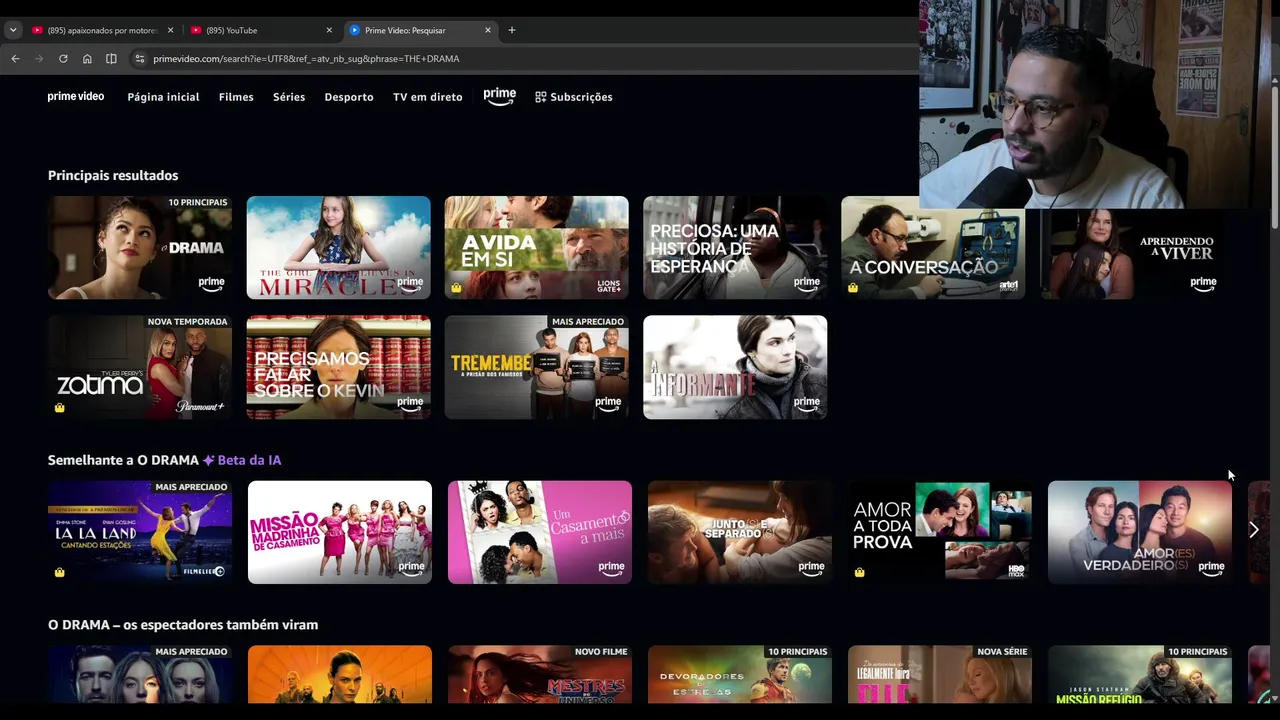Screen dimensions: 1280x720
Task: Open The Girl Who Believes in Miracles
Action: tap(339, 248)
